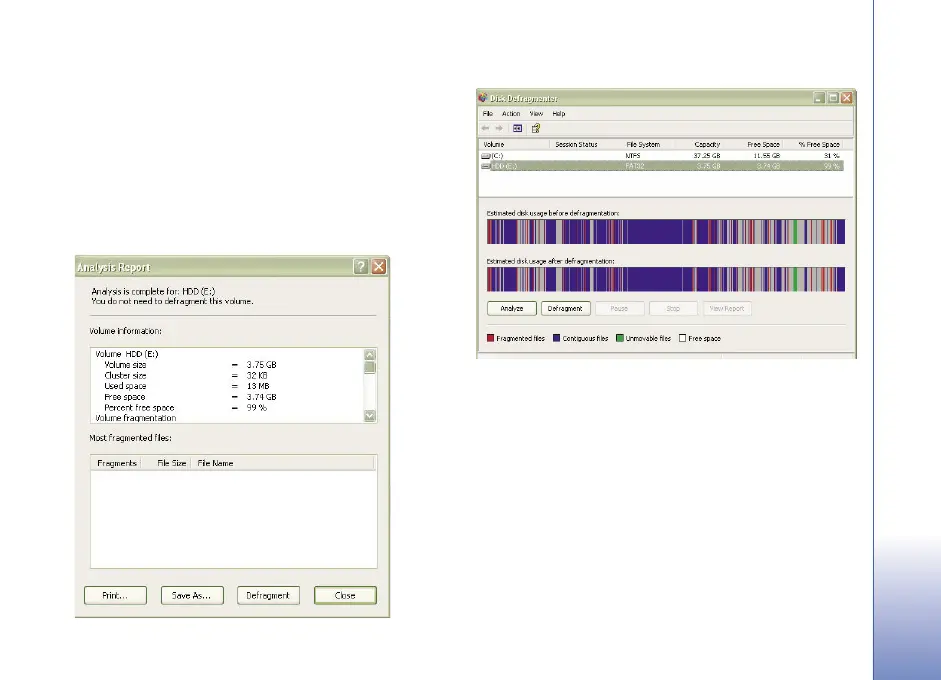Click the Close button in Analysis Report
Screen dimensions: 941x680
345,595
